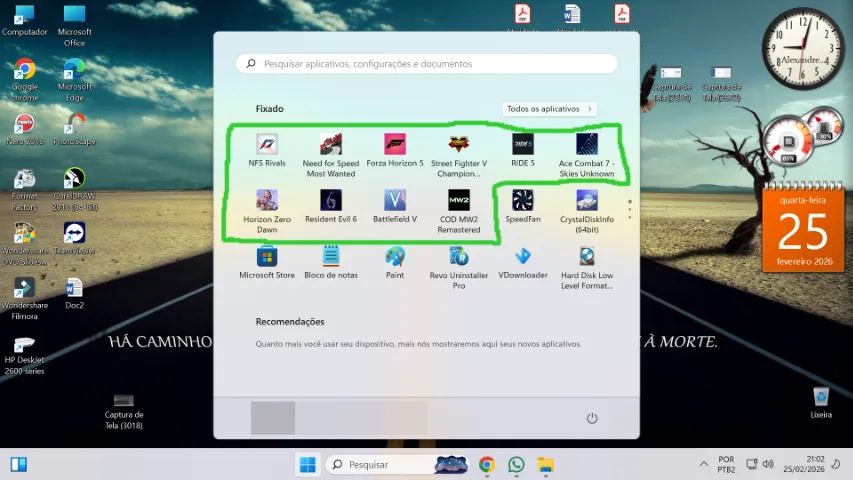Image resolution: width=853 pixels, height=480 pixels.
Task: Open the Lixeira recycle bin
Action: click(821, 403)
